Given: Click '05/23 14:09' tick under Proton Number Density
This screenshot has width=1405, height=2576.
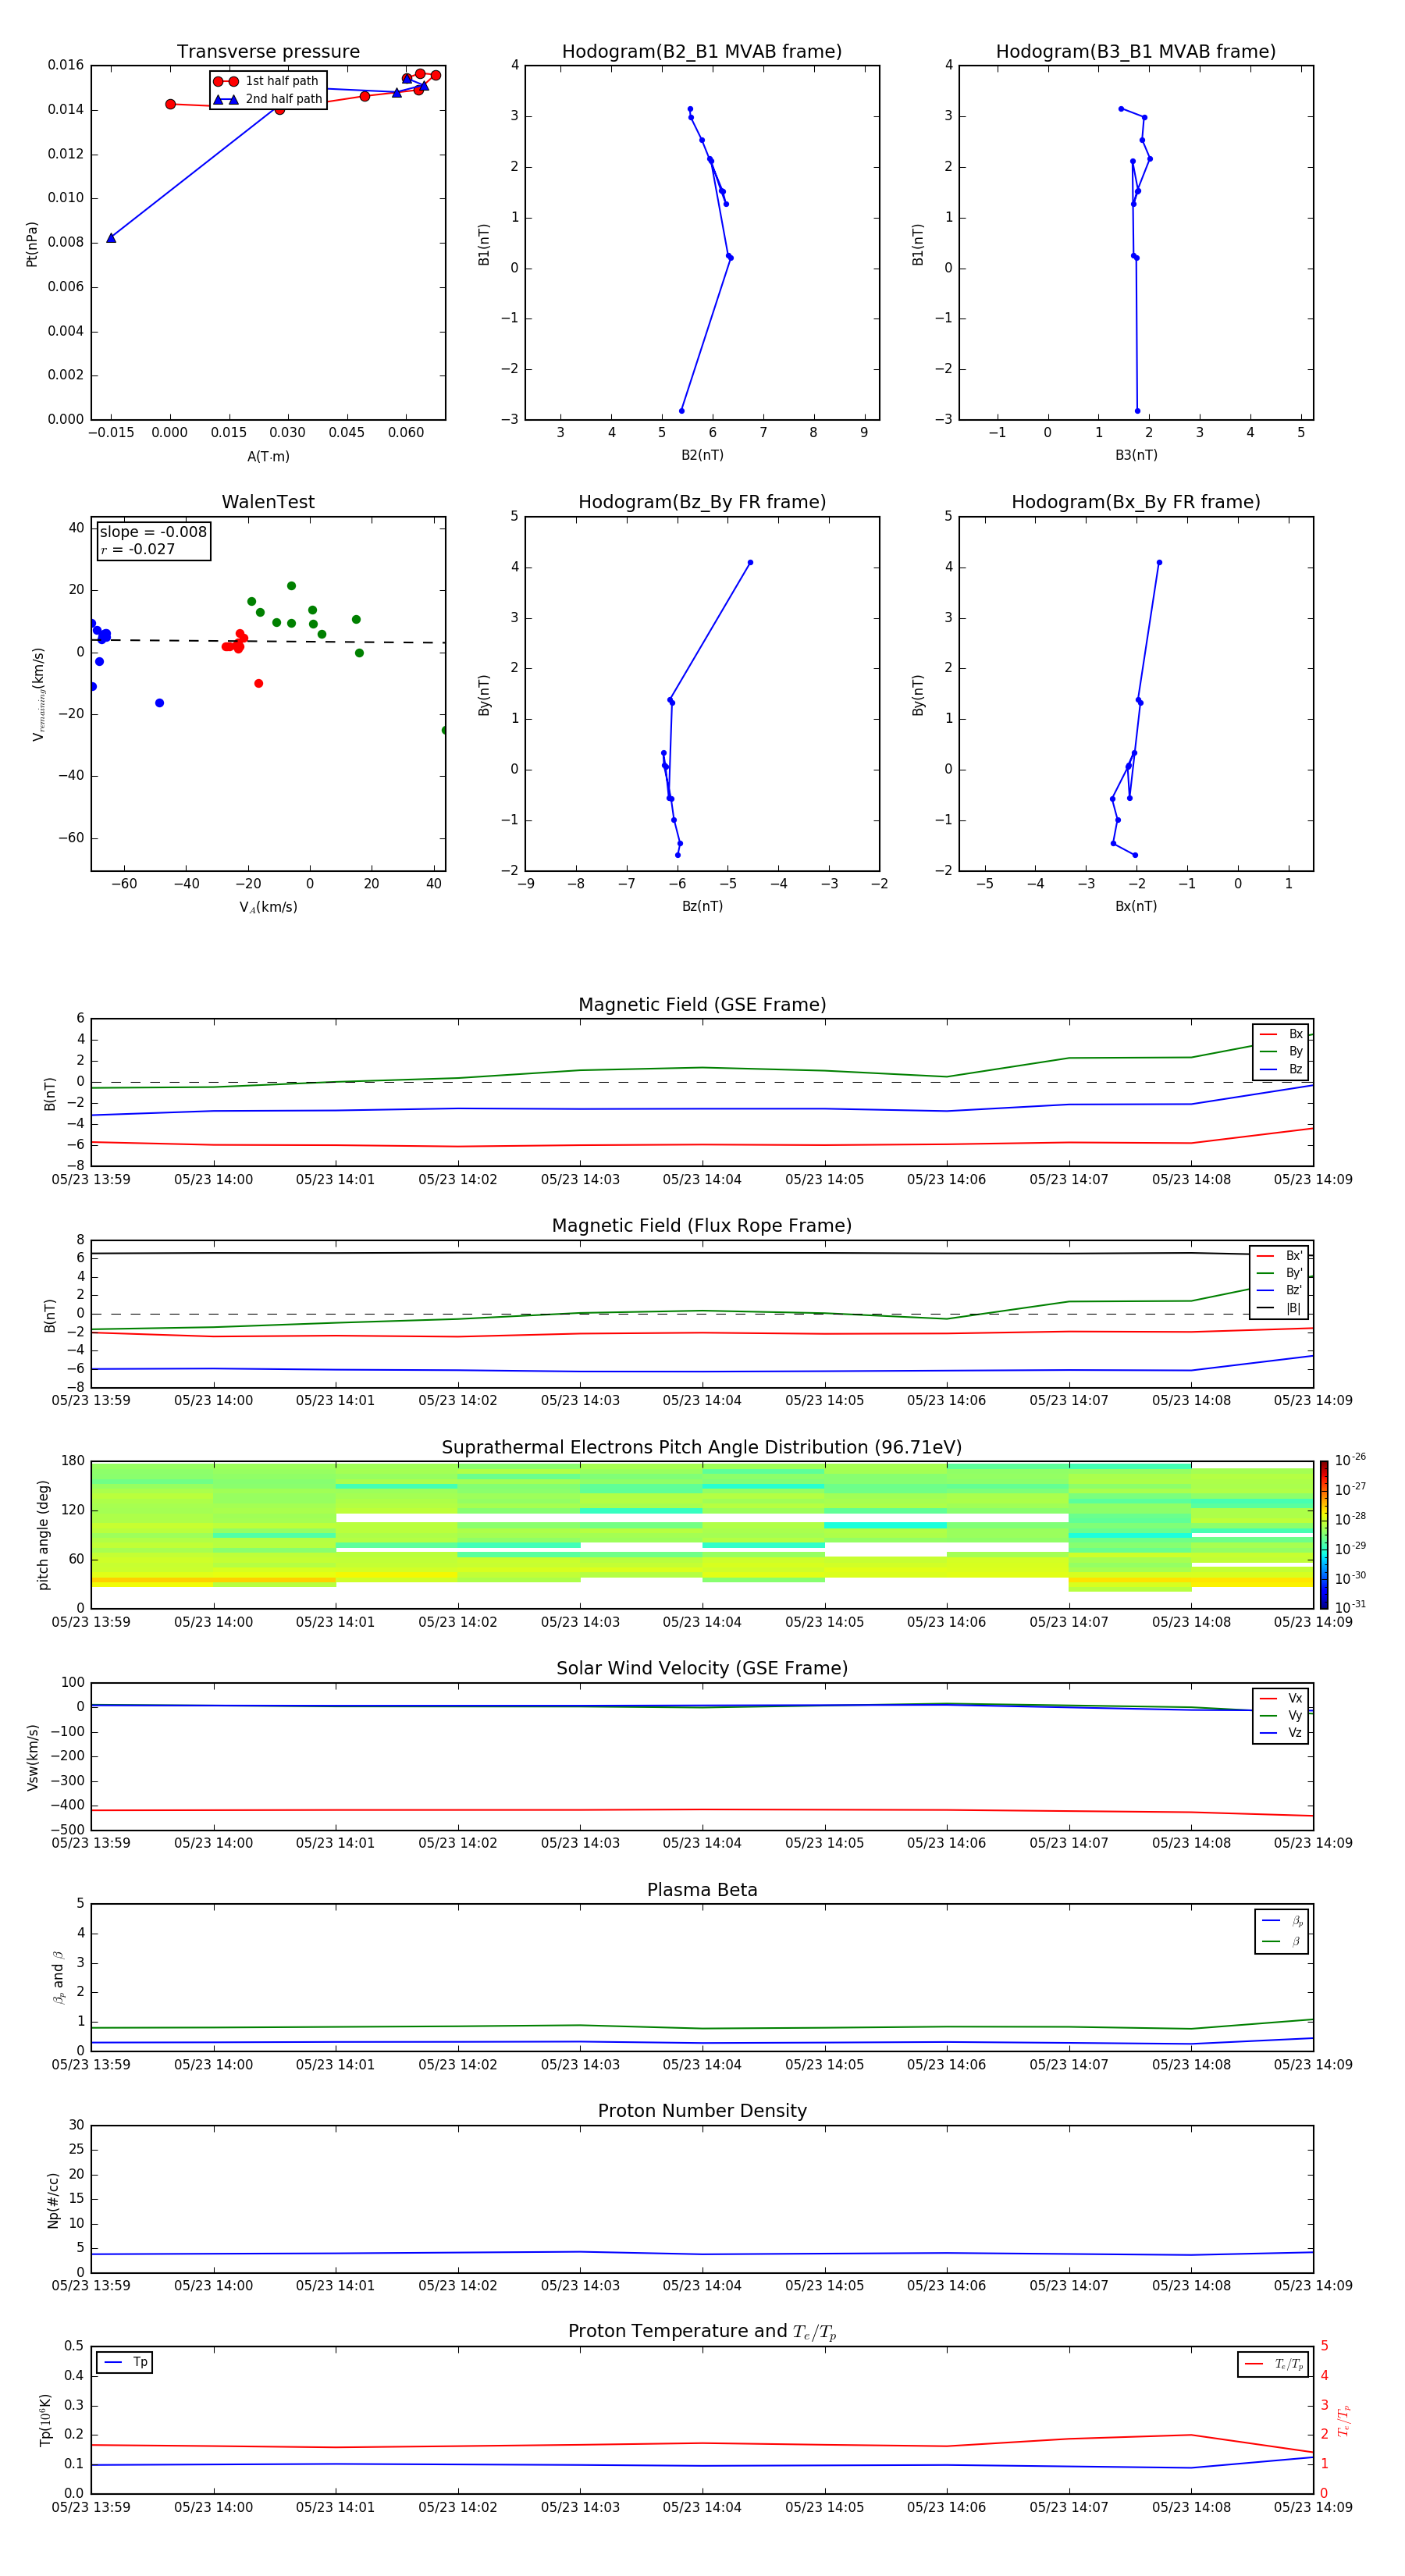Looking at the screenshot, I should click(1313, 2286).
